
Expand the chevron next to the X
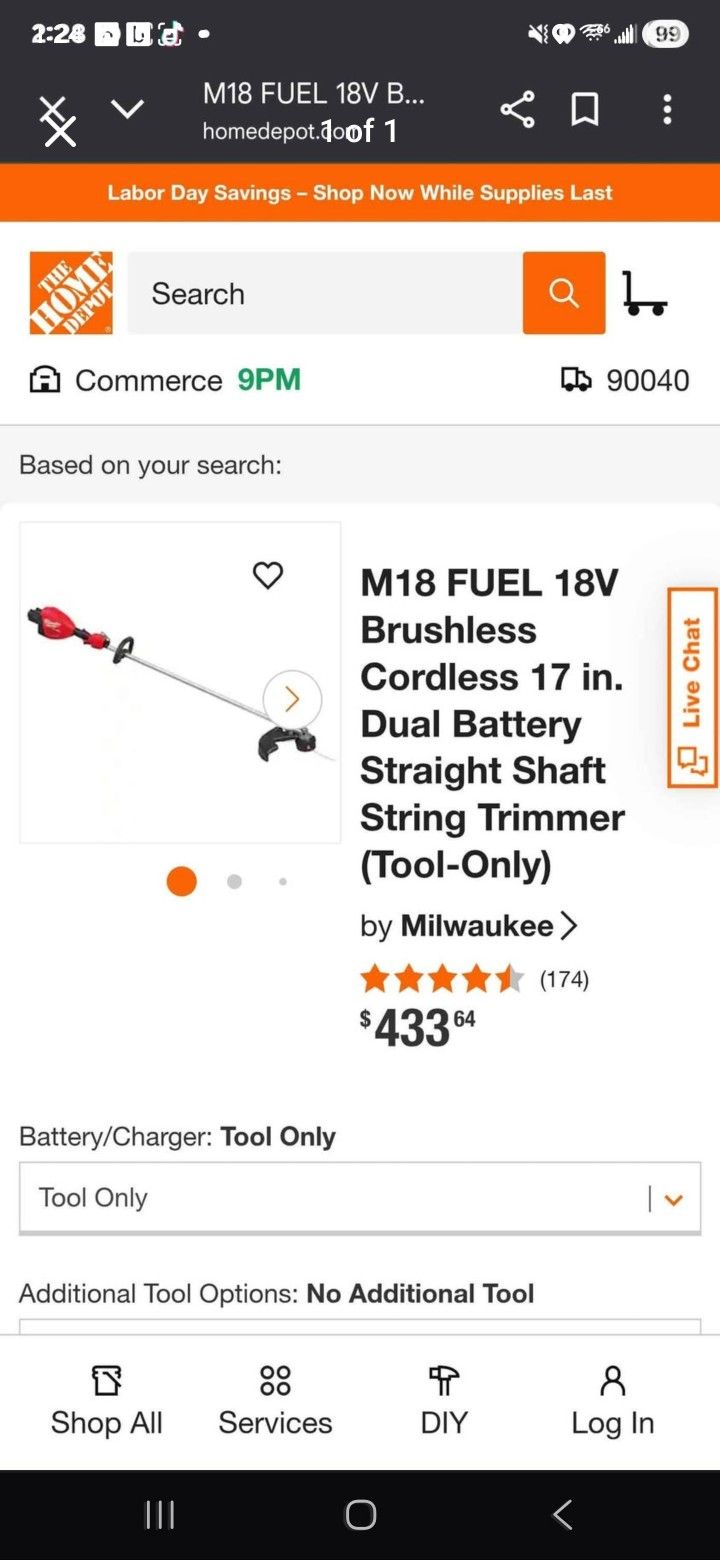pos(128,110)
